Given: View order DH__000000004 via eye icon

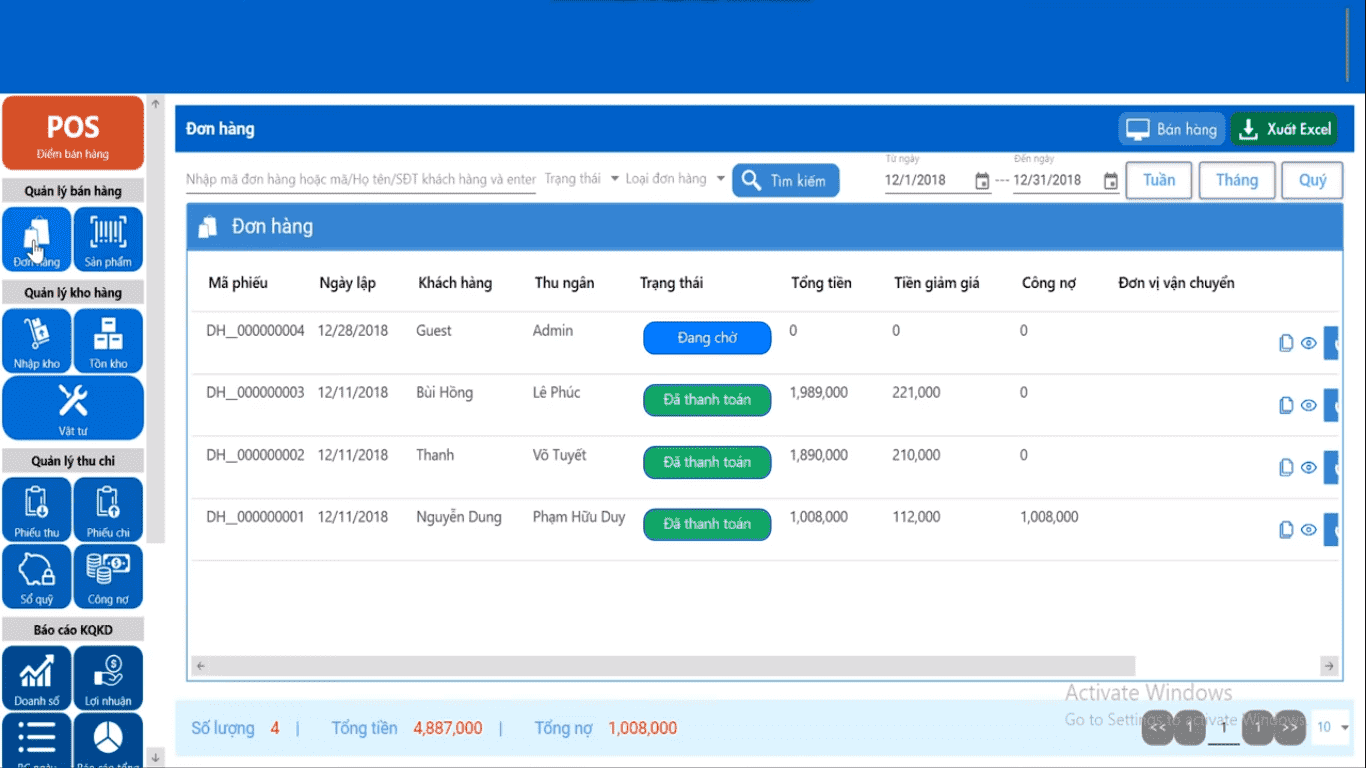Looking at the screenshot, I should (1309, 343).
